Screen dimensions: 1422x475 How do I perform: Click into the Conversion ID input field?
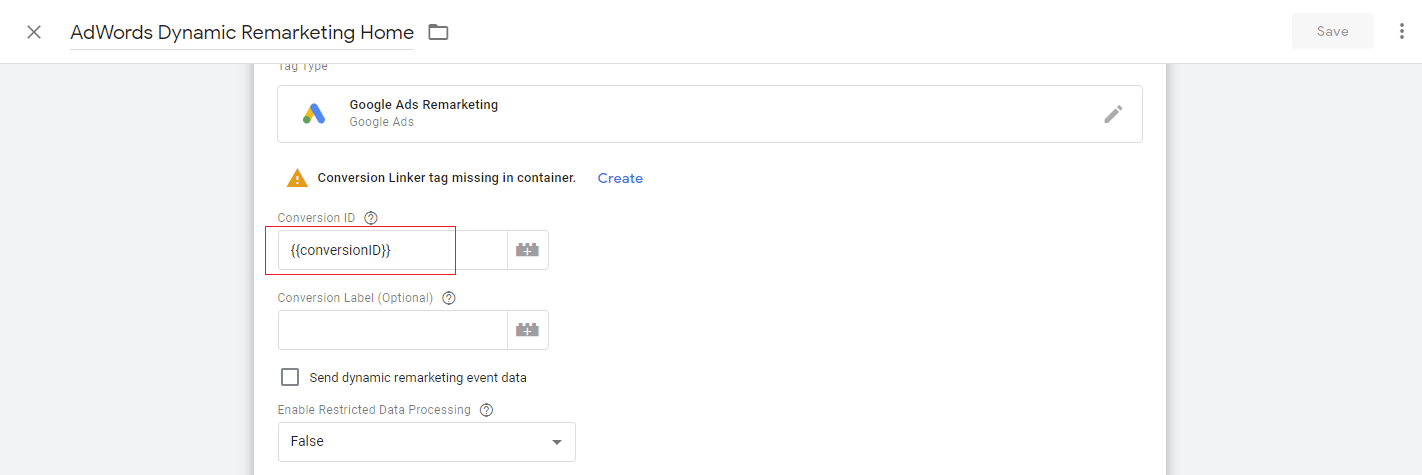pos(392,250)
